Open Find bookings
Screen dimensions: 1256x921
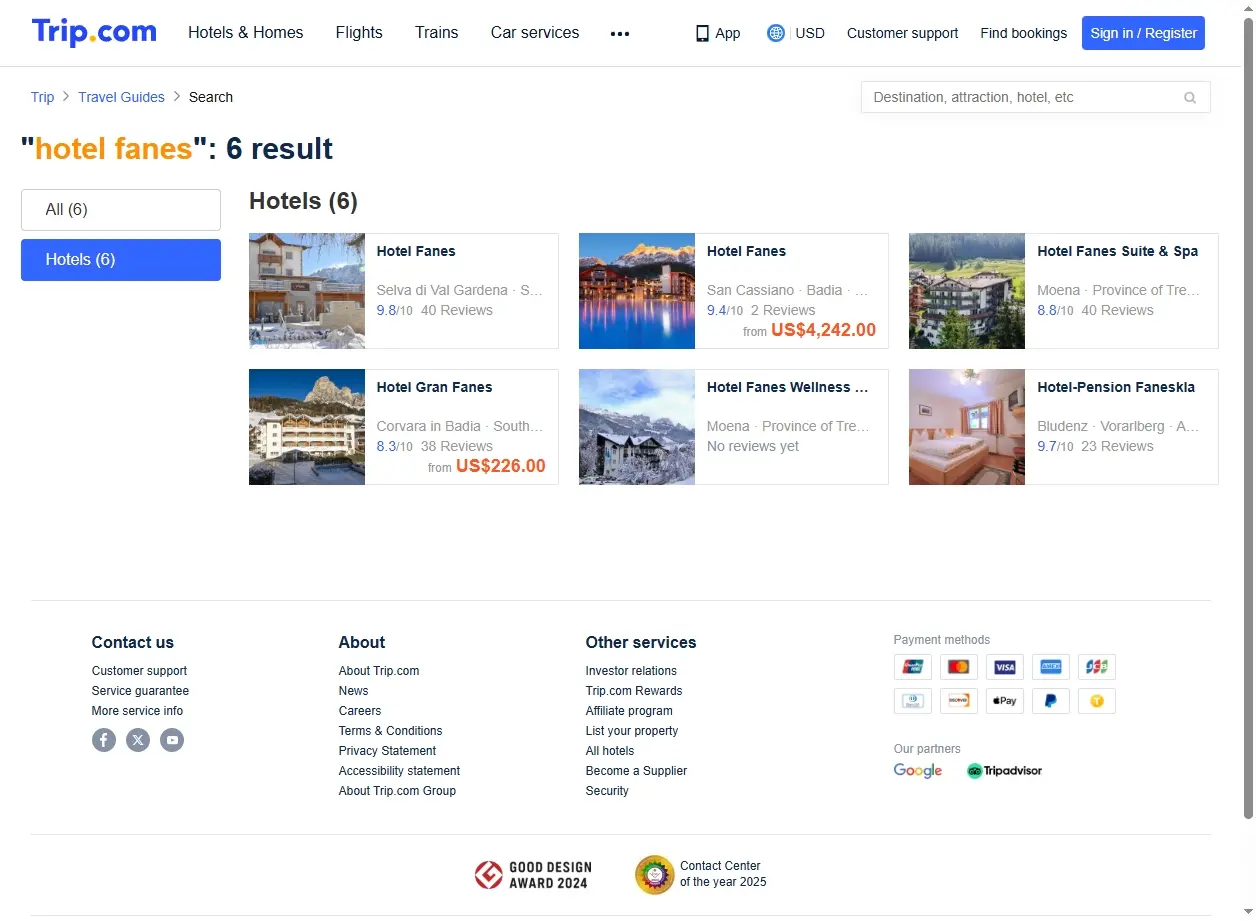tap(1024, 33)
